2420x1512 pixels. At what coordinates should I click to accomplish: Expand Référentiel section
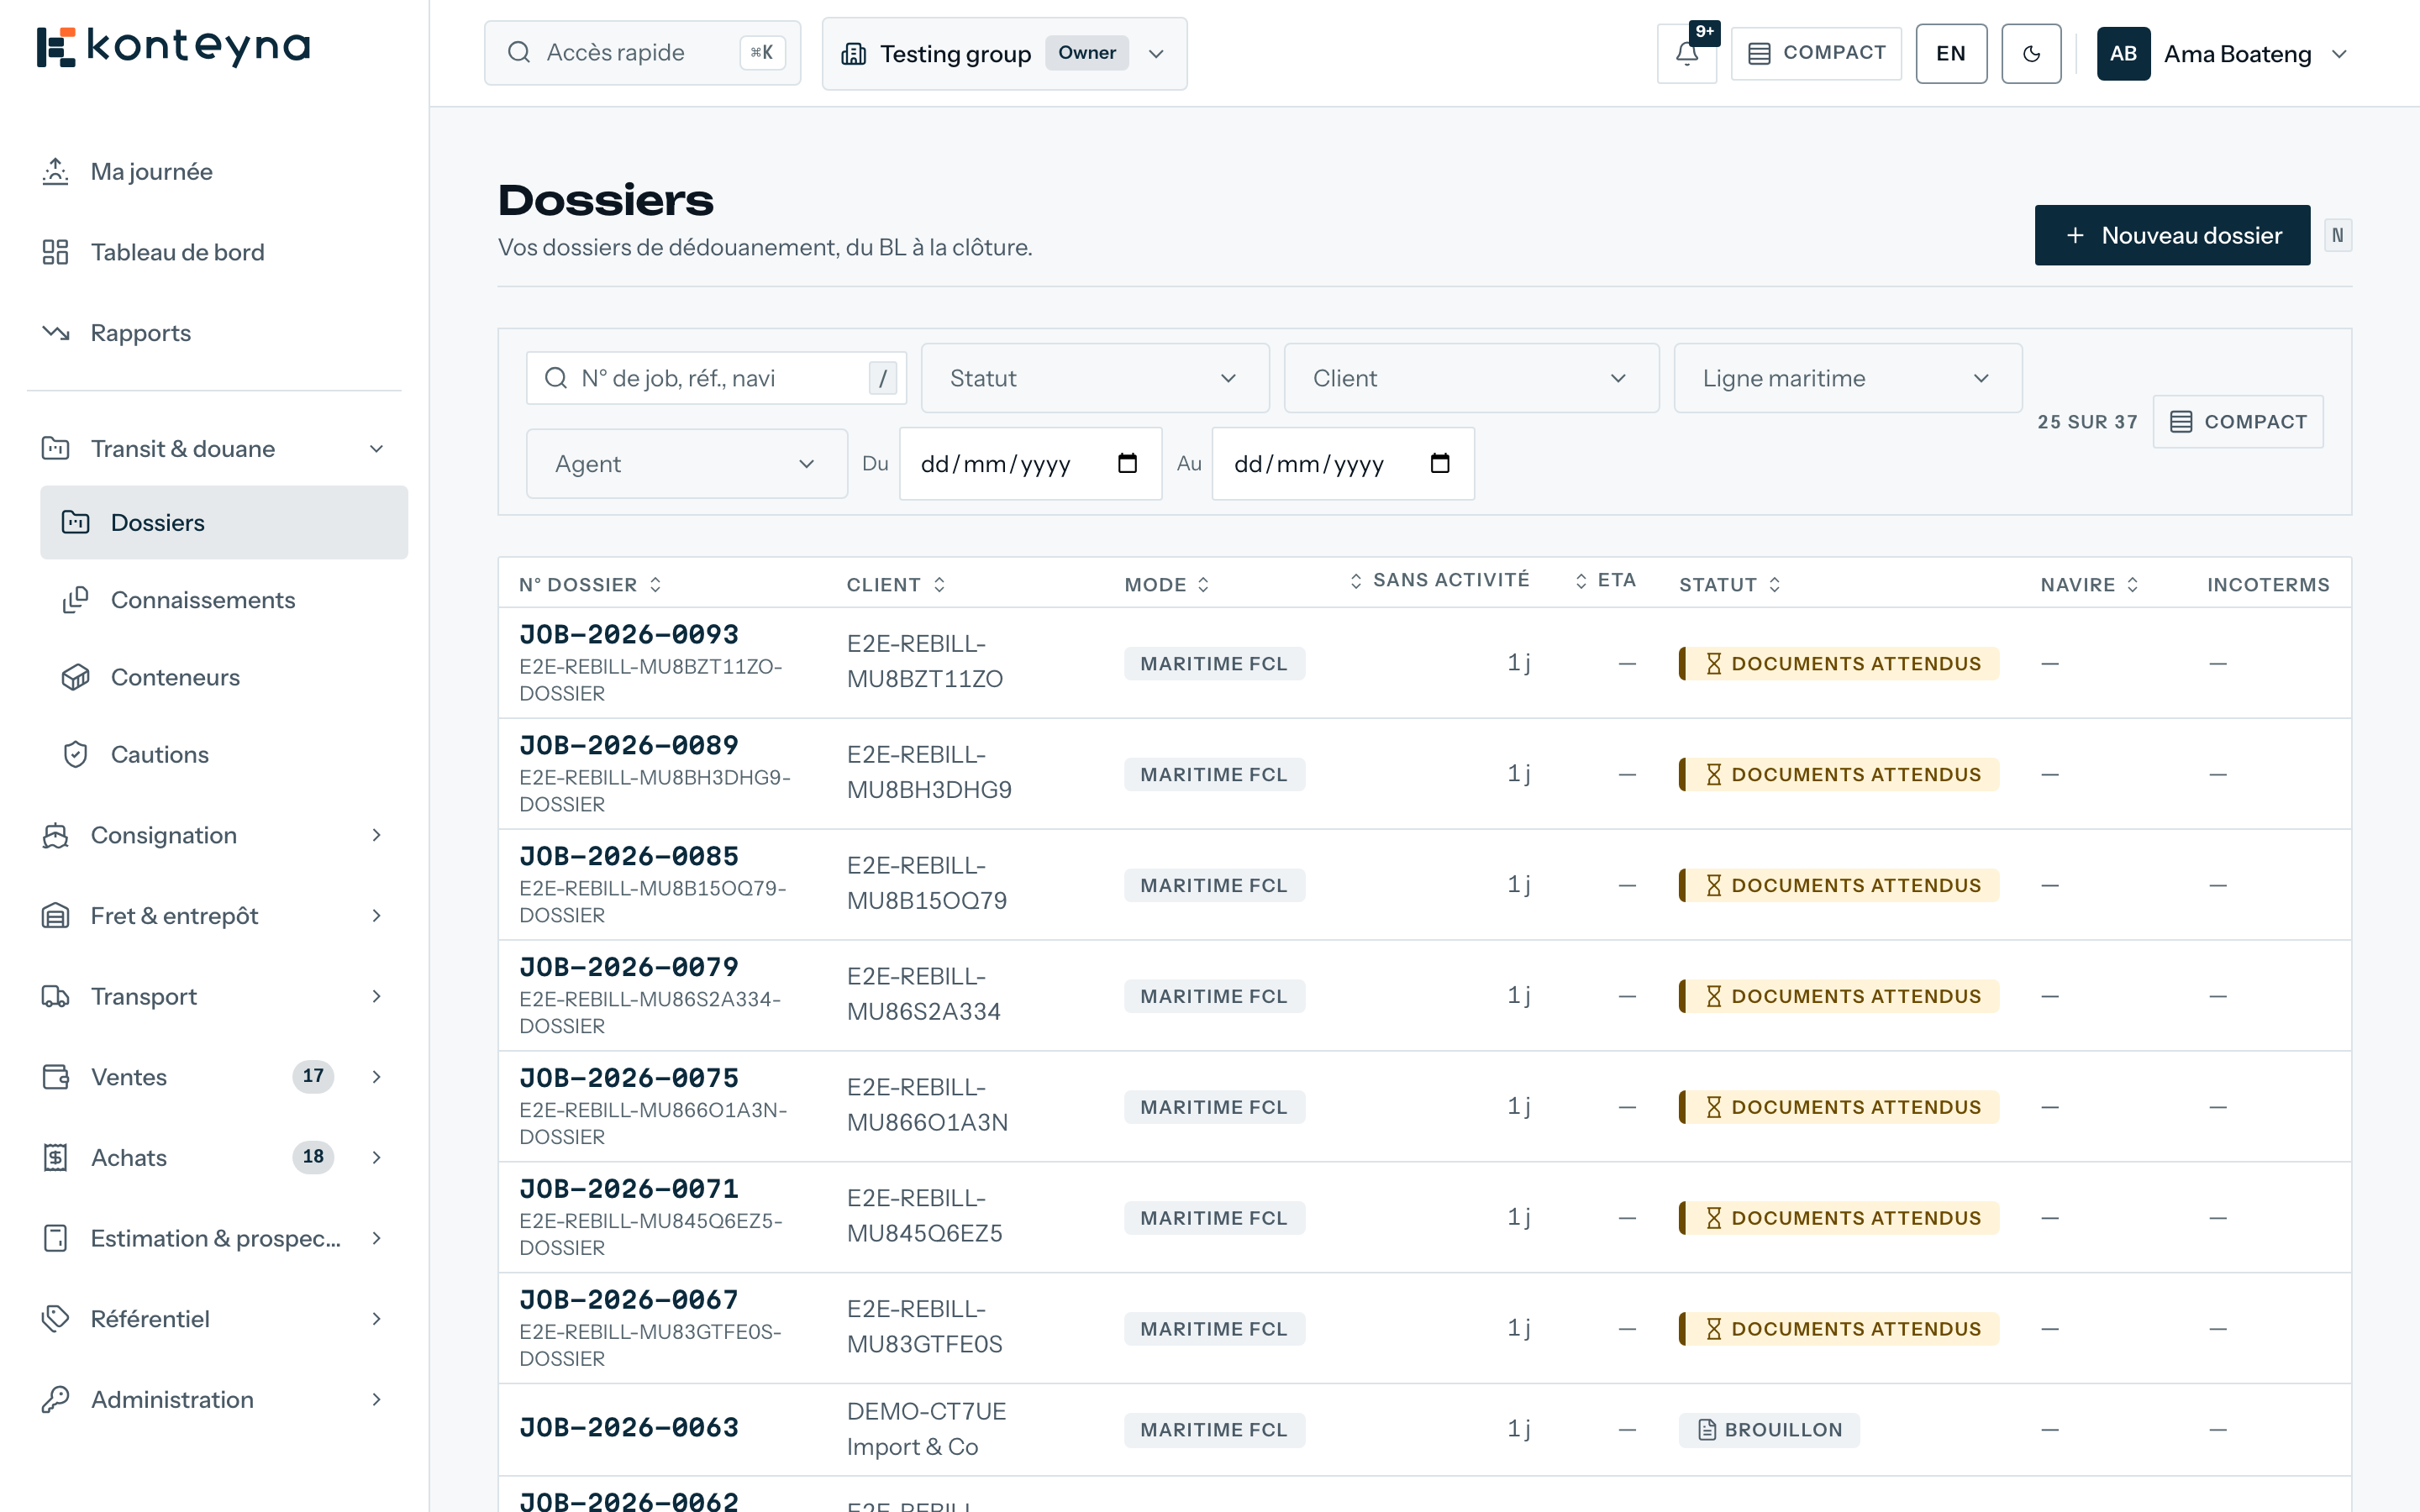pyautogui.click(x=376, y=1319)
